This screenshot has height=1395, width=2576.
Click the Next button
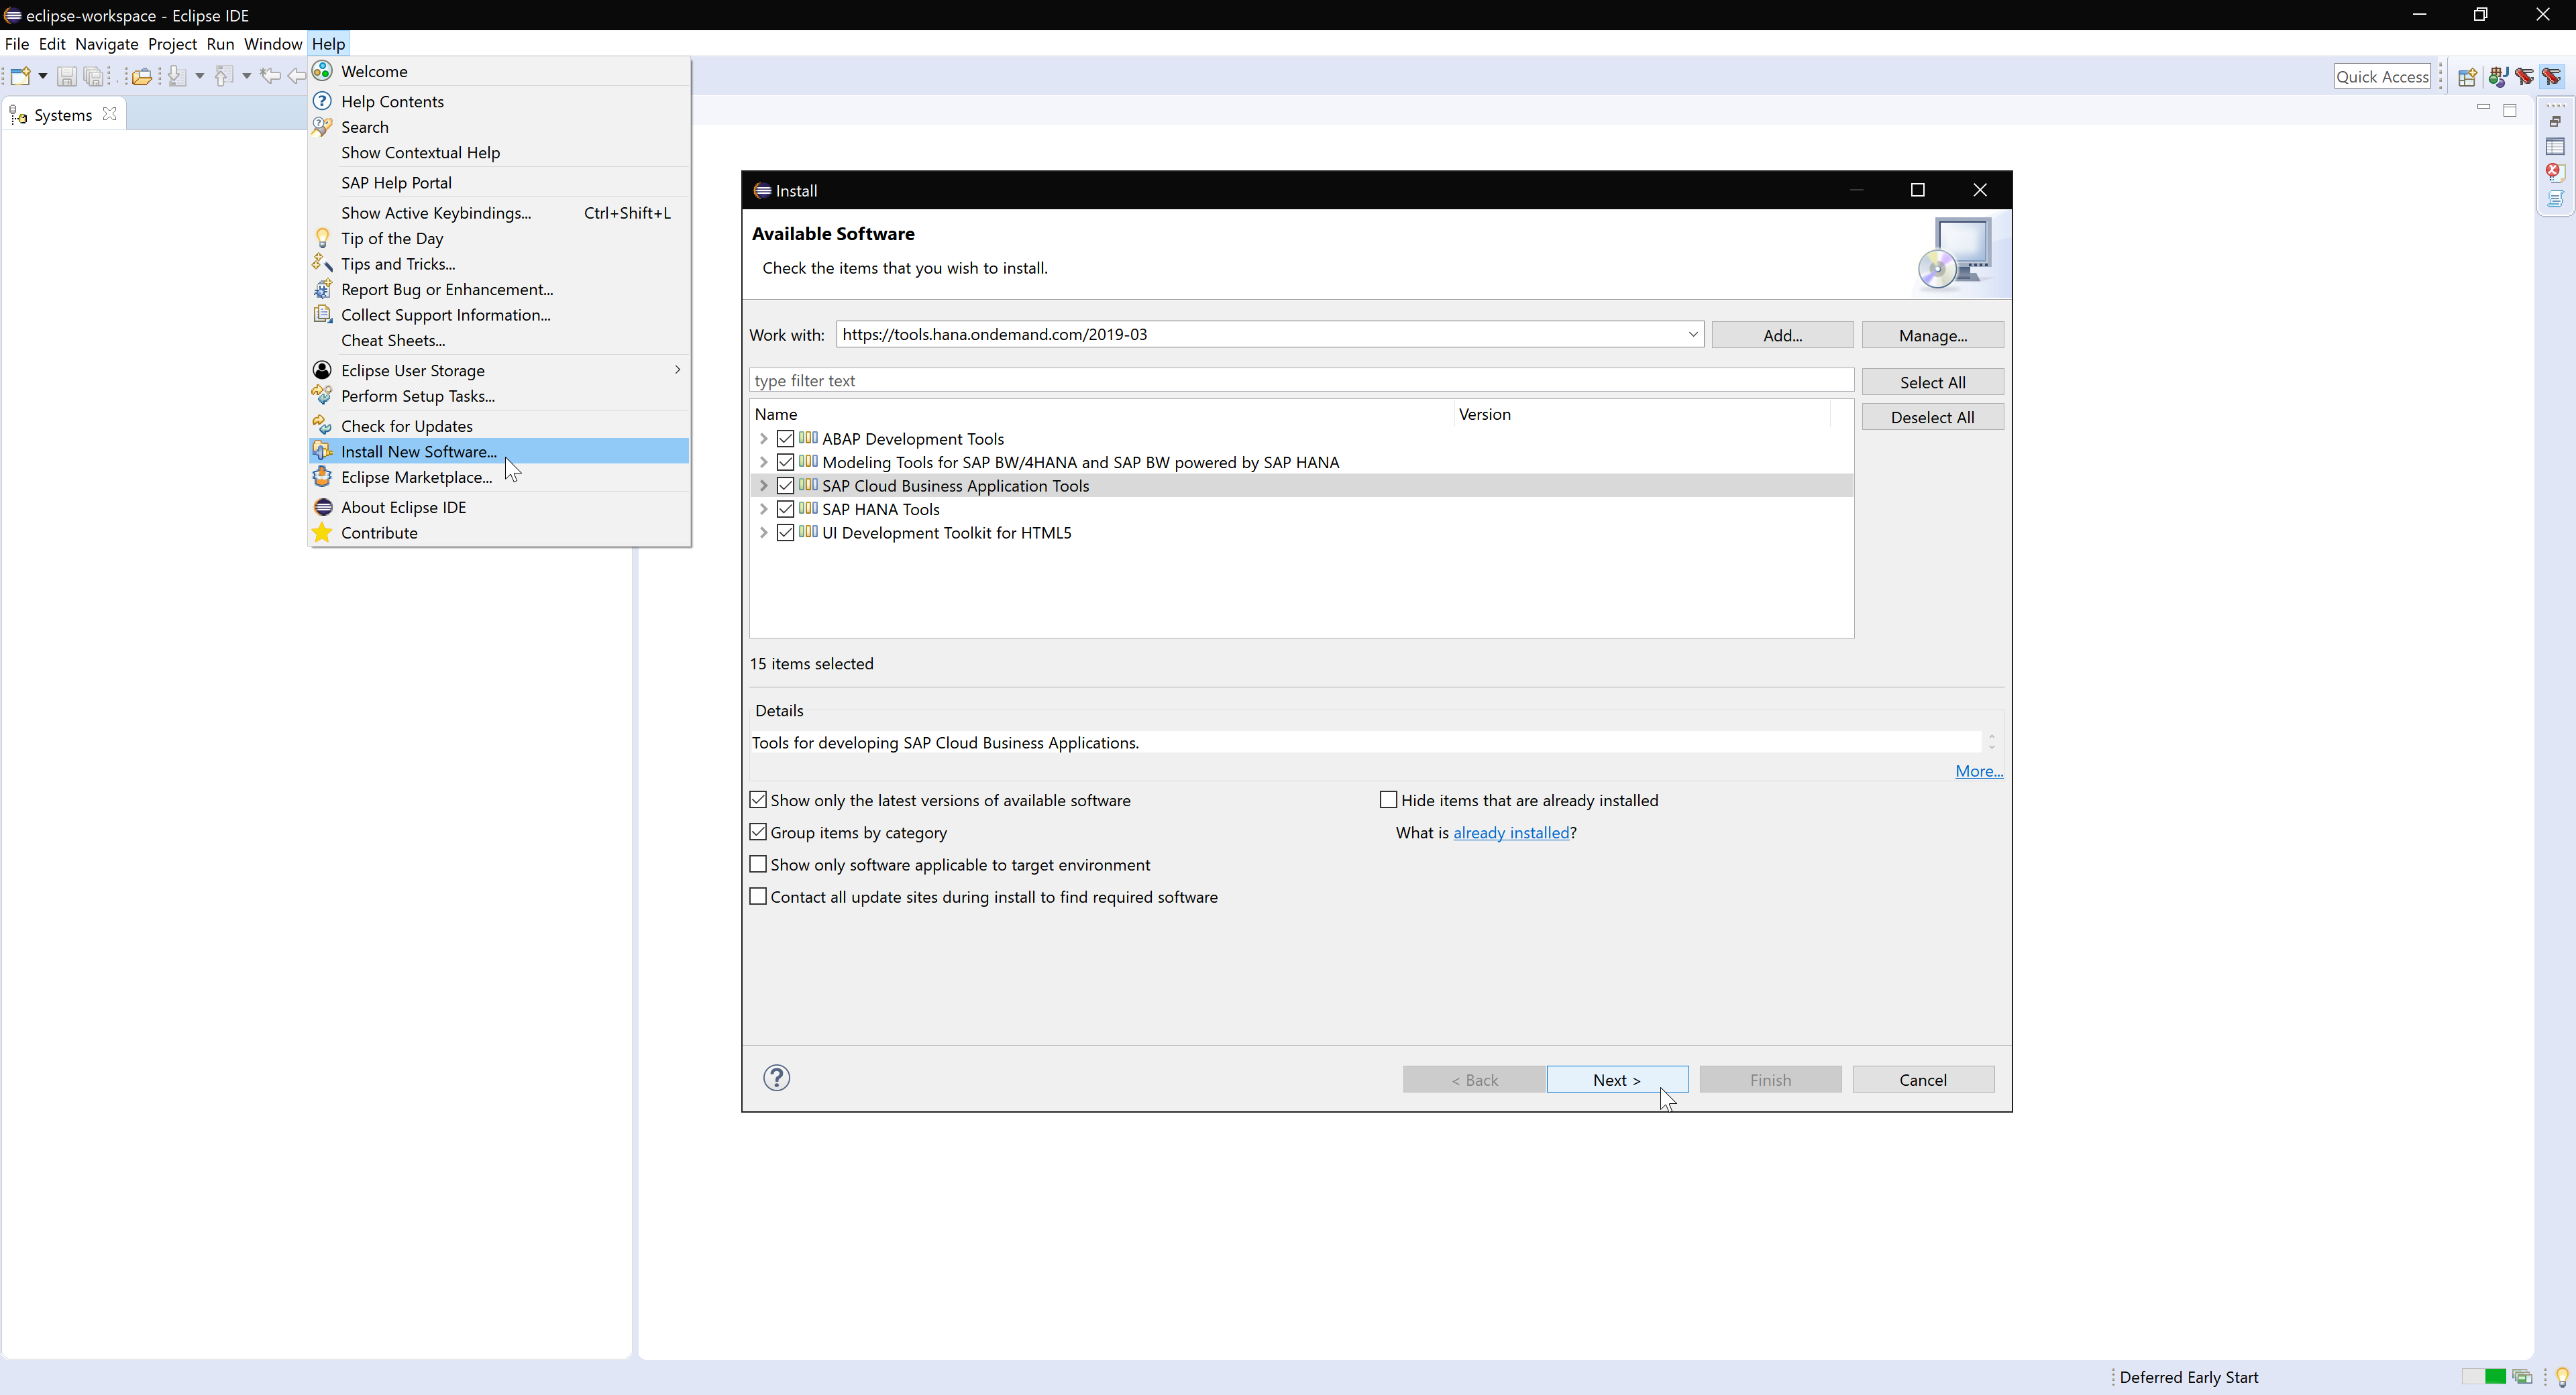(x=1617, y=1080)
